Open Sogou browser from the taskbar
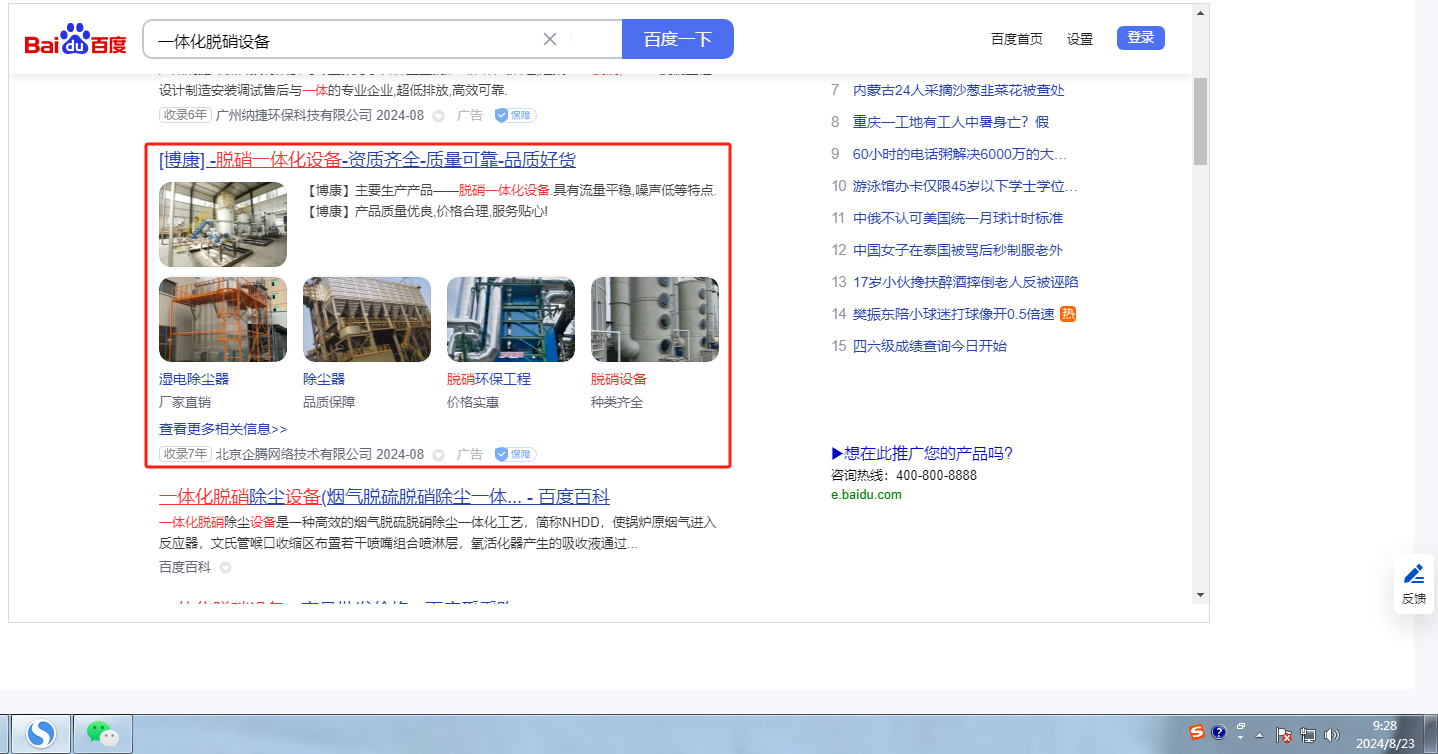Image resolution: width=1438 pixels, height=754 pixels. 42,735
